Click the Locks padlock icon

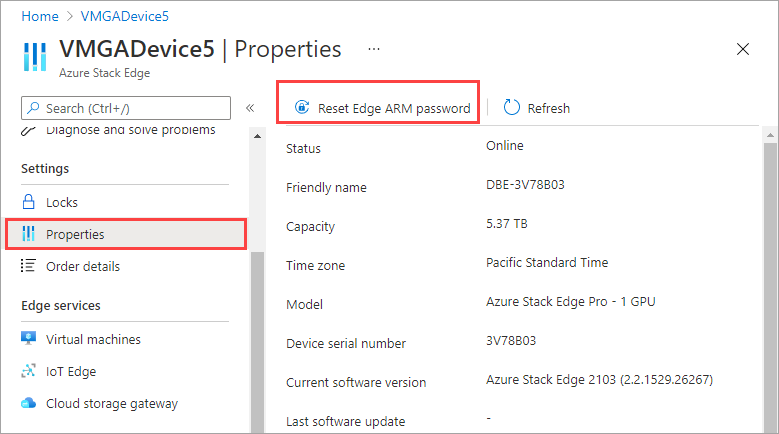pyautogui.click(x=29, y=202)
